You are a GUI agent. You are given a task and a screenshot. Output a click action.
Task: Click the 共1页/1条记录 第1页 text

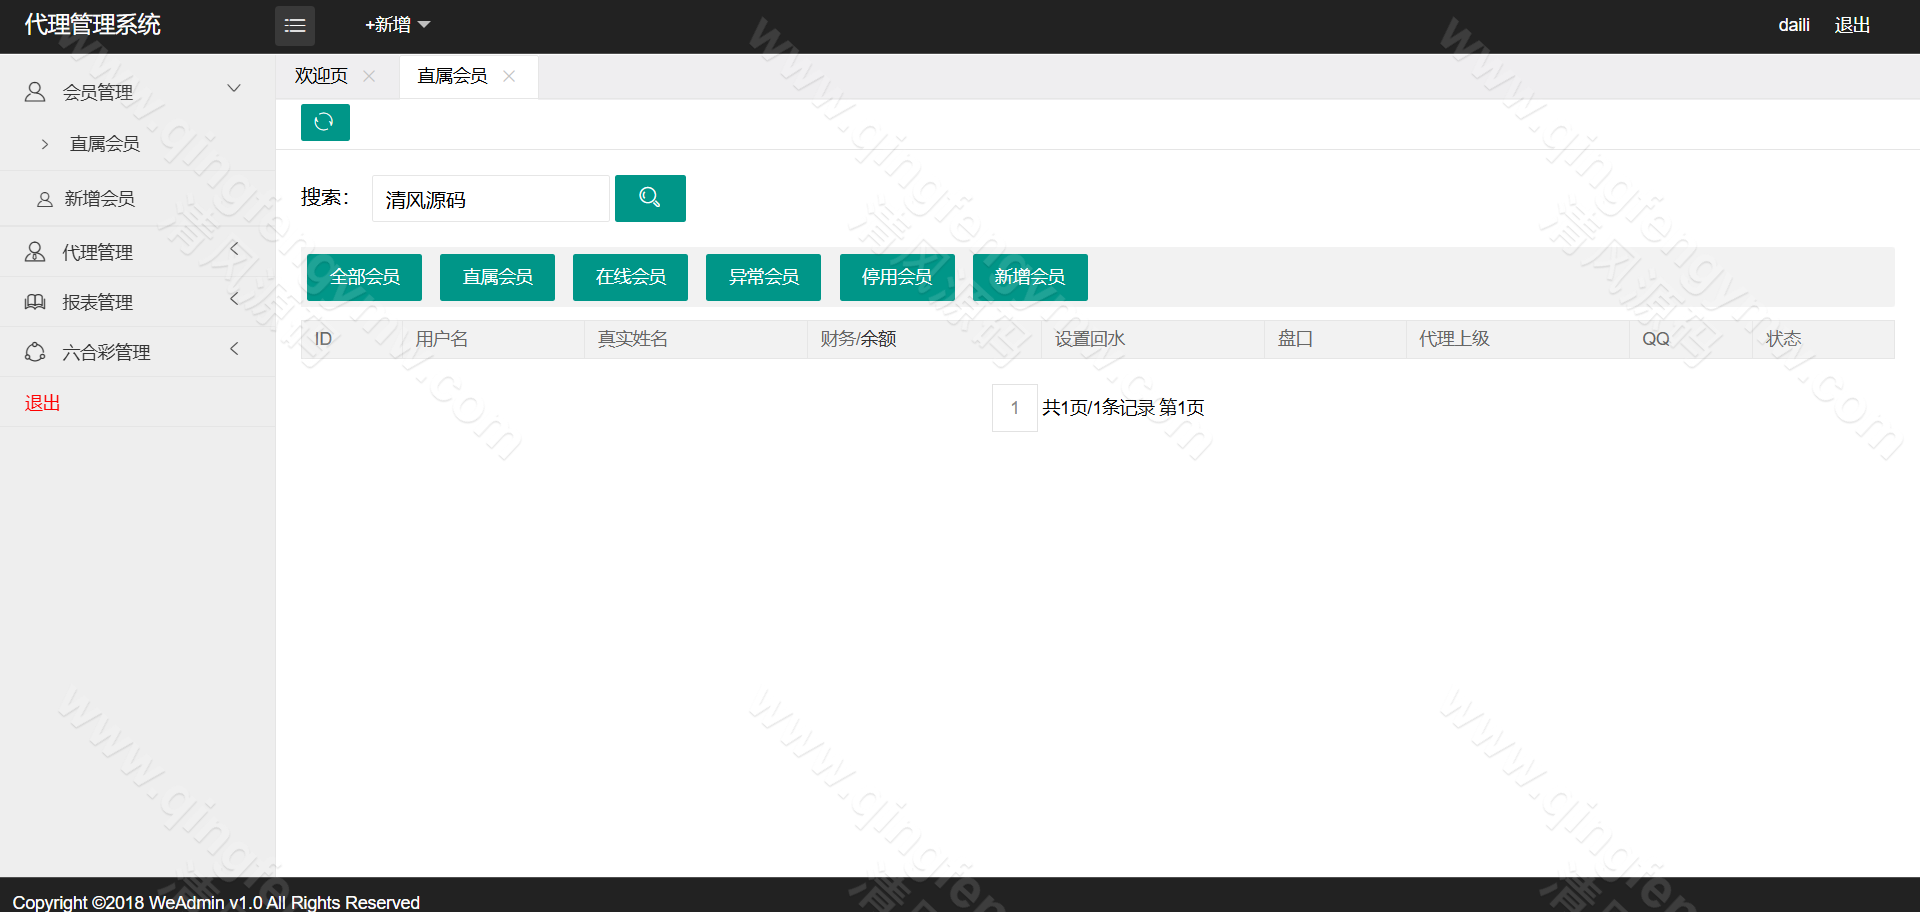click(x=1123, y=408)
